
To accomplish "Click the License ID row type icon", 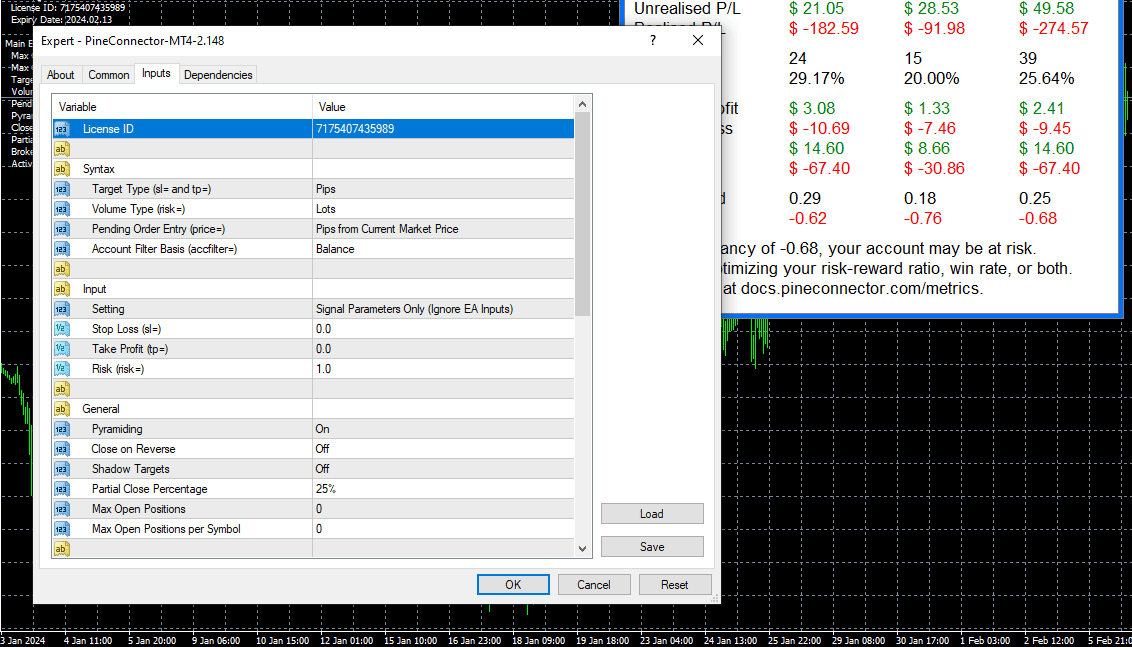I will pyautogui.click(x=62, y=129).
